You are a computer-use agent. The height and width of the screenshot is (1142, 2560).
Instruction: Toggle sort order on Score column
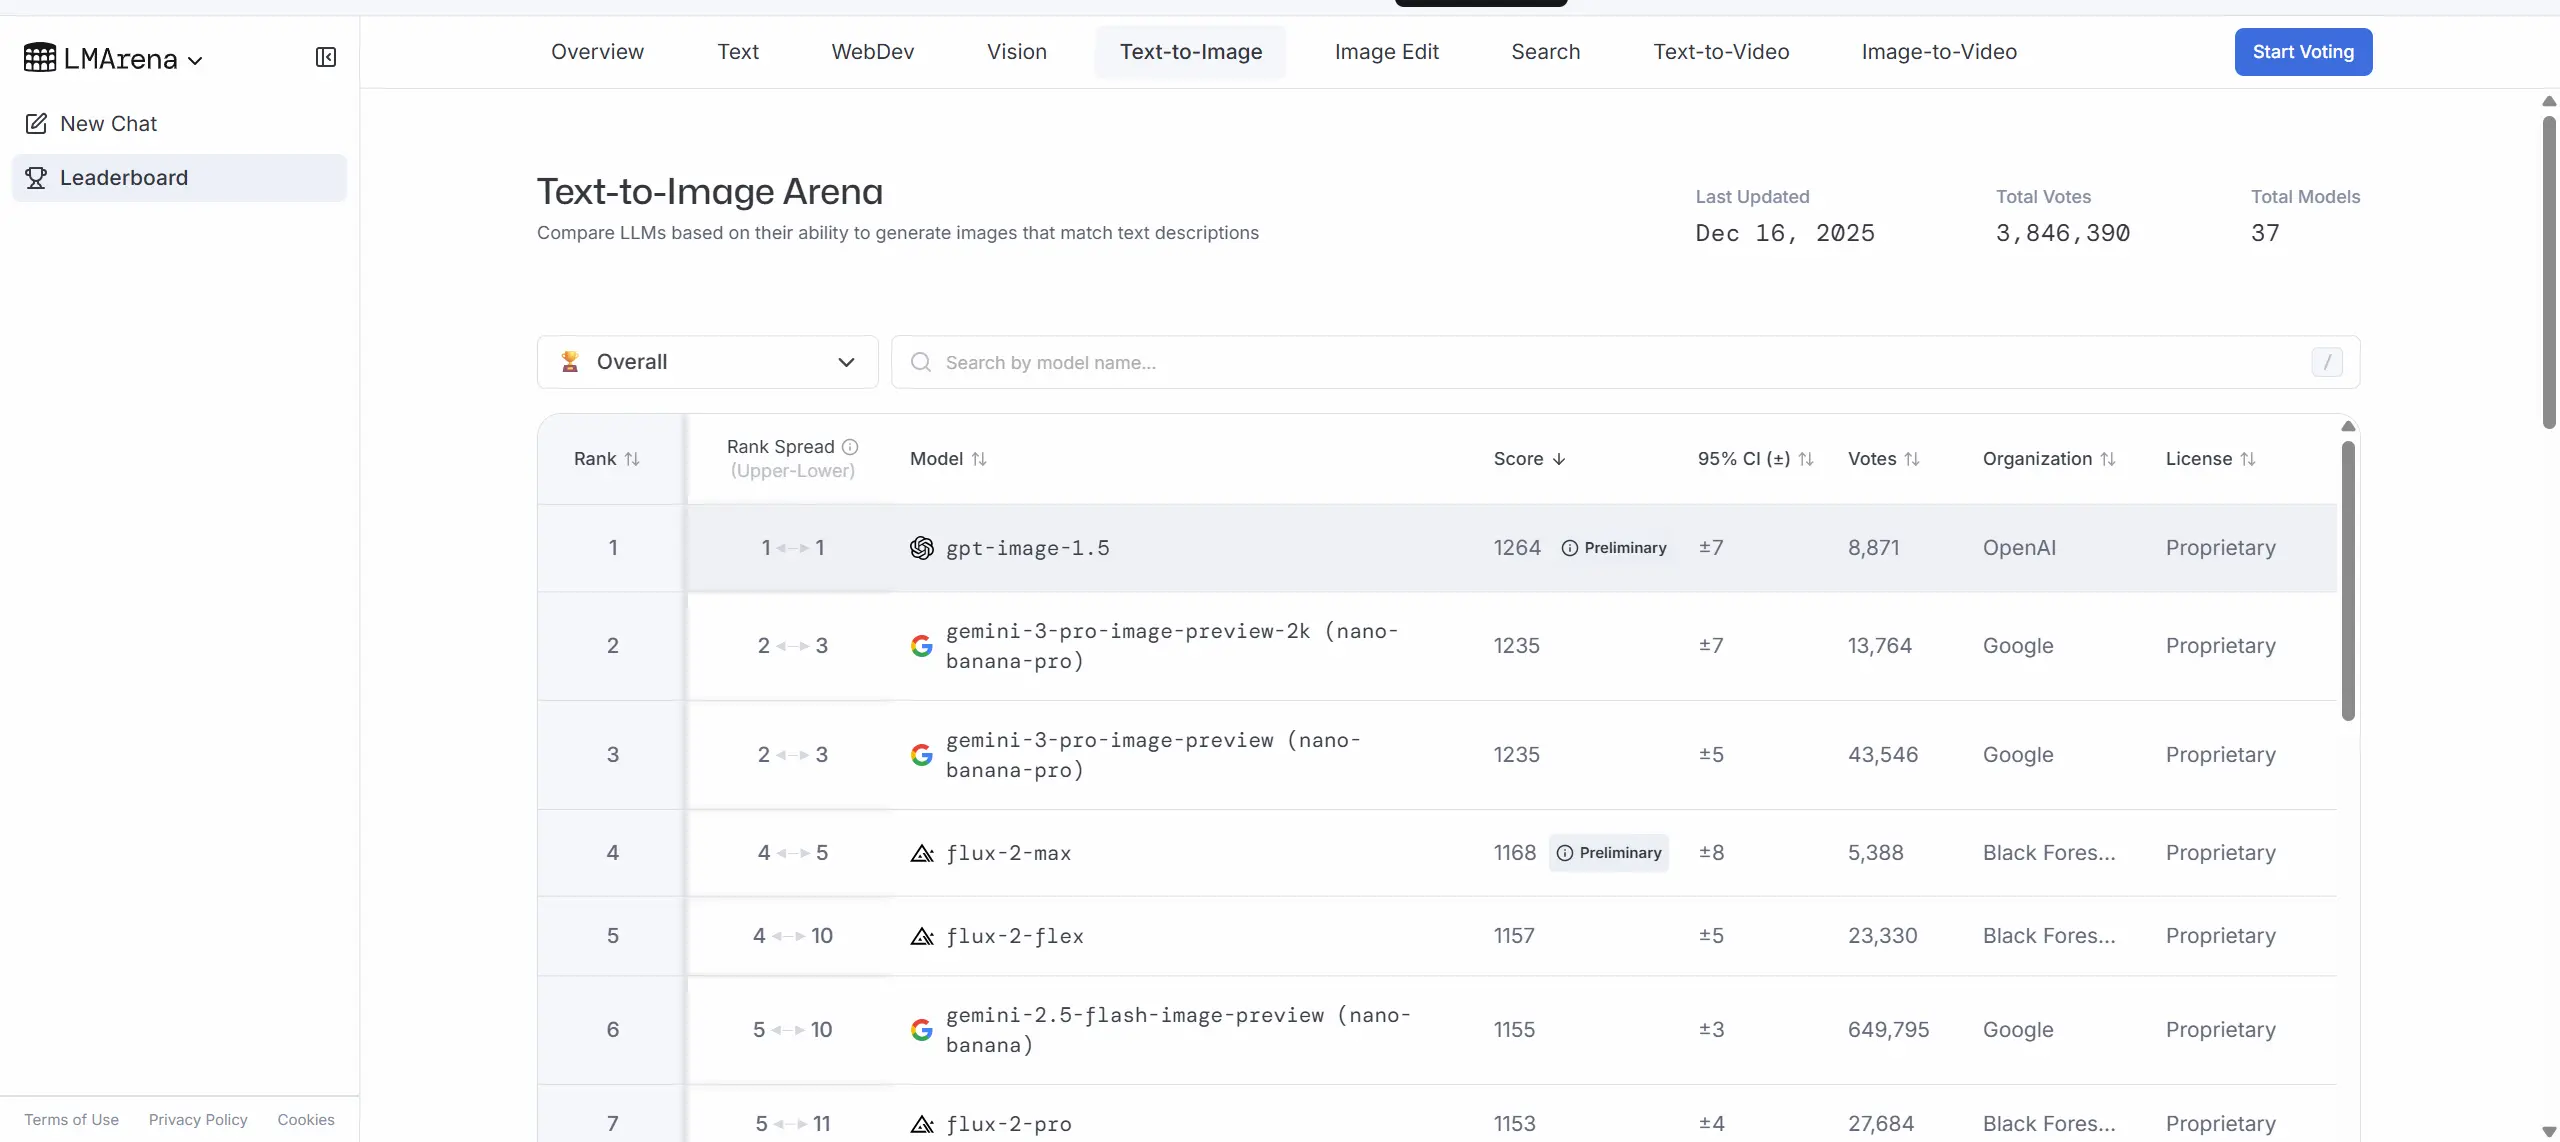tap(1559, 459)
